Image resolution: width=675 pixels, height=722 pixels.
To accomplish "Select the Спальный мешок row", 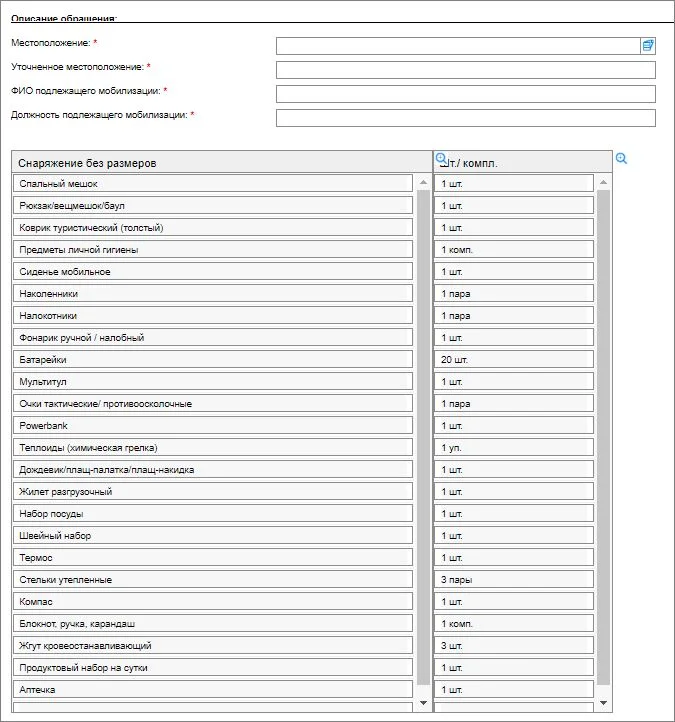I will (x=213, y=184).
